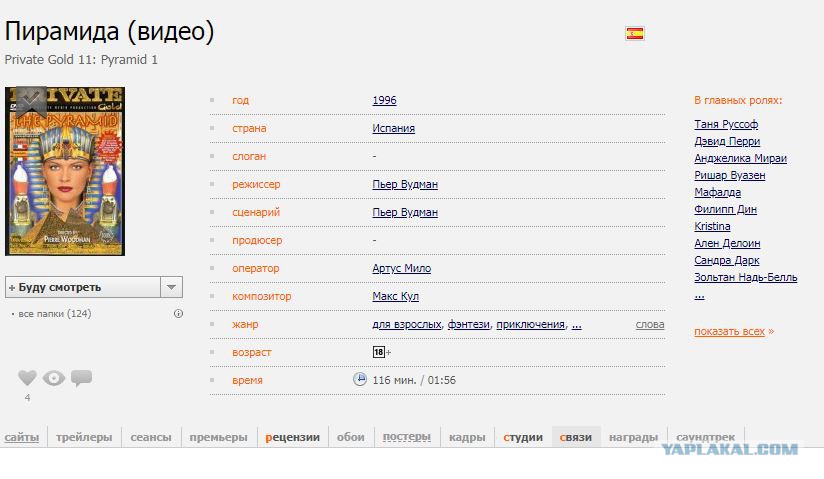Click the clock icon next to runtime
Viewport: 824px width, 479px height.
[360, 379]
